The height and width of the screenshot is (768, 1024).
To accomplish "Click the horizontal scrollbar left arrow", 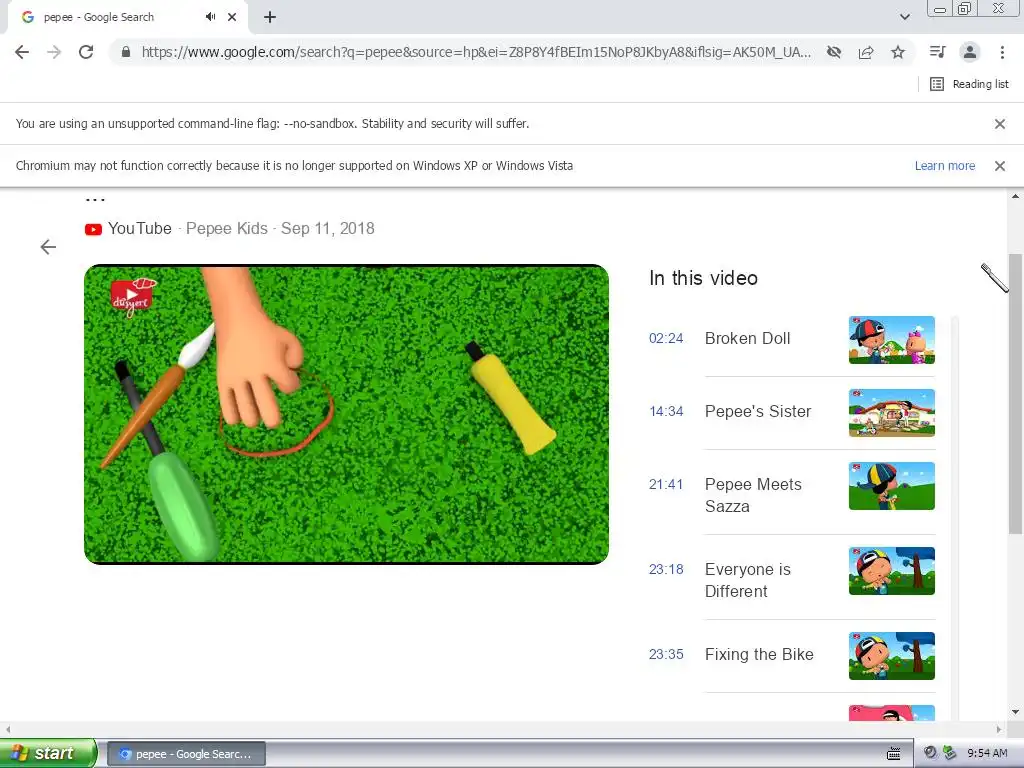I will (8, 729).
